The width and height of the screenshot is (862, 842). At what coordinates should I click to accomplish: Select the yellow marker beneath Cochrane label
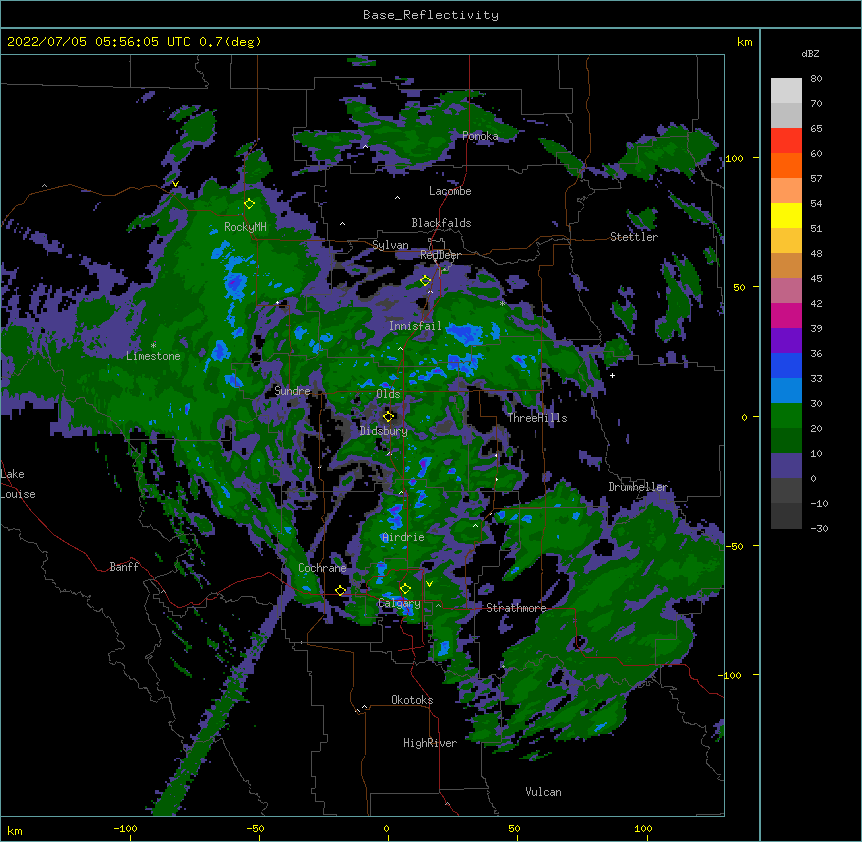click(x=340, y=591)
